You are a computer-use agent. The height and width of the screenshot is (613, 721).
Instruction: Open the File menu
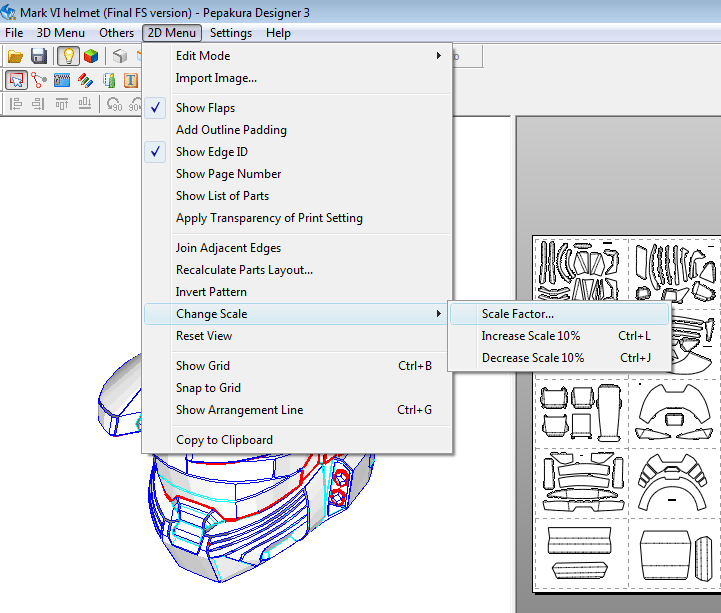point(14,33)
